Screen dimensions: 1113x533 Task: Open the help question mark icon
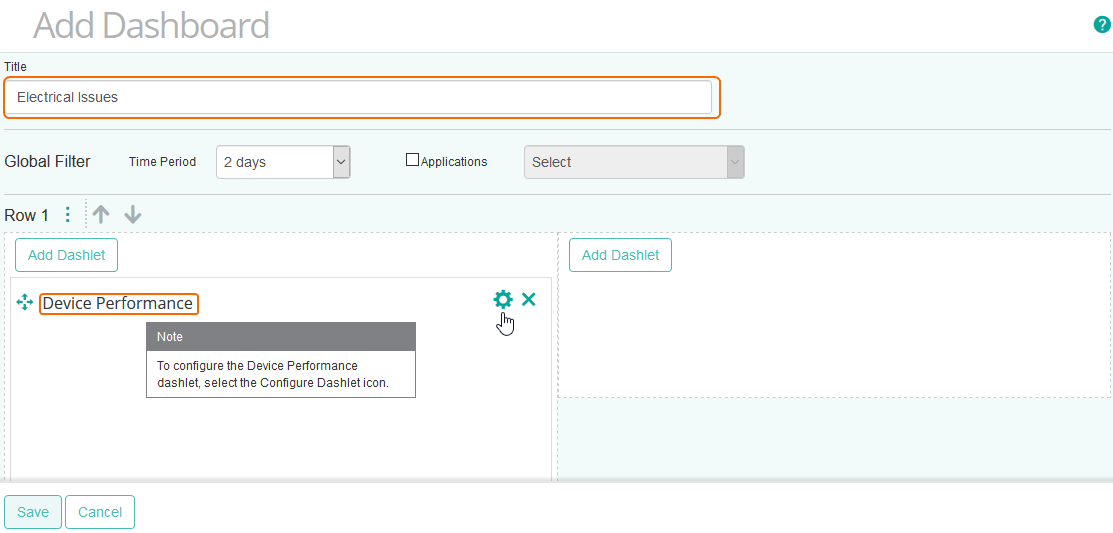pyautogui.click(x=1101, y=26)
